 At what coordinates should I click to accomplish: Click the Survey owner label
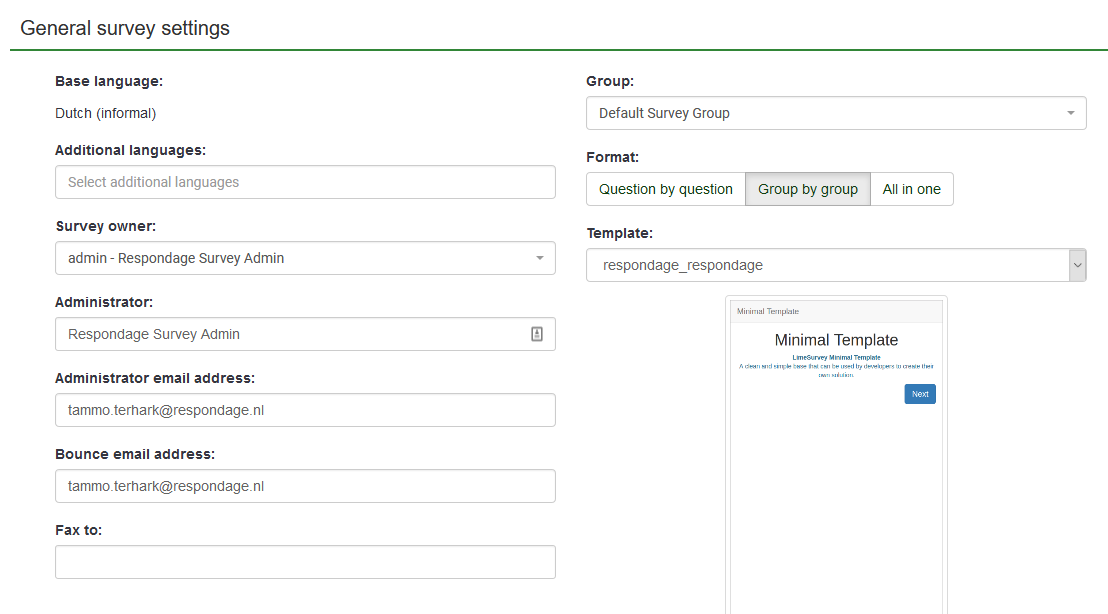(x=105, y=226)
